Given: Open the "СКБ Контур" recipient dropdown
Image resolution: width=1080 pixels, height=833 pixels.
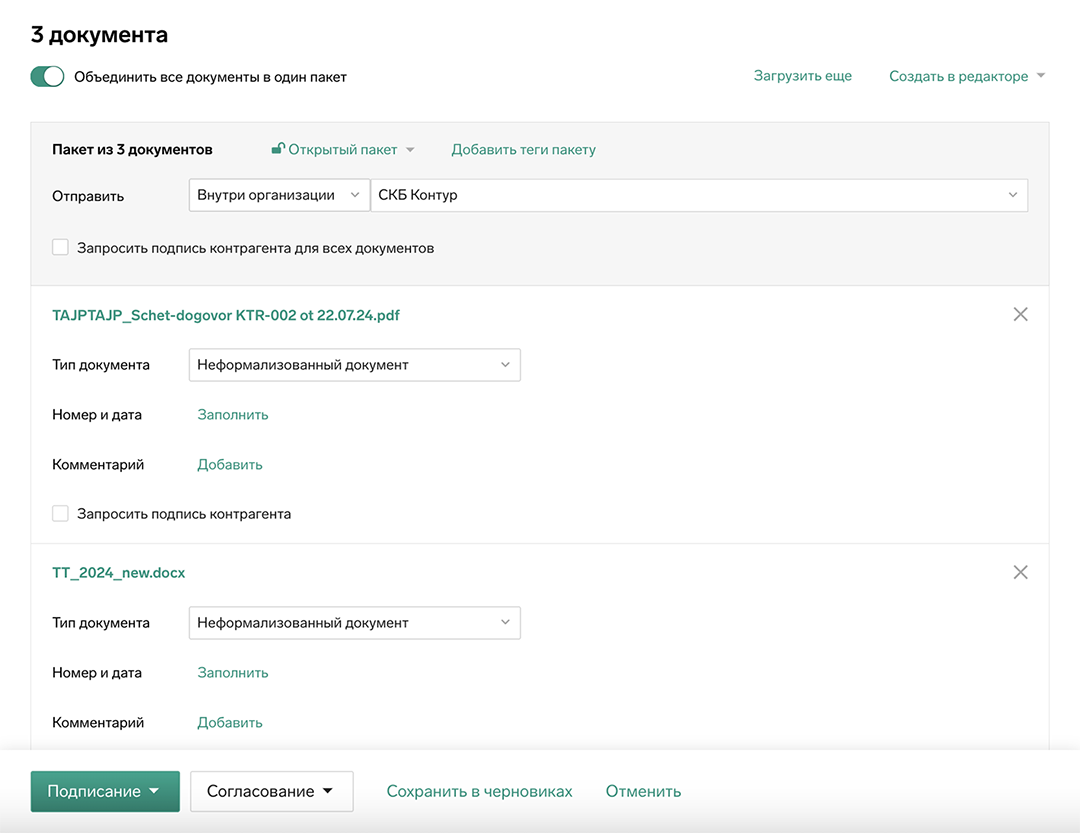Looking at the screenshot, I should (x=699, y=195).
